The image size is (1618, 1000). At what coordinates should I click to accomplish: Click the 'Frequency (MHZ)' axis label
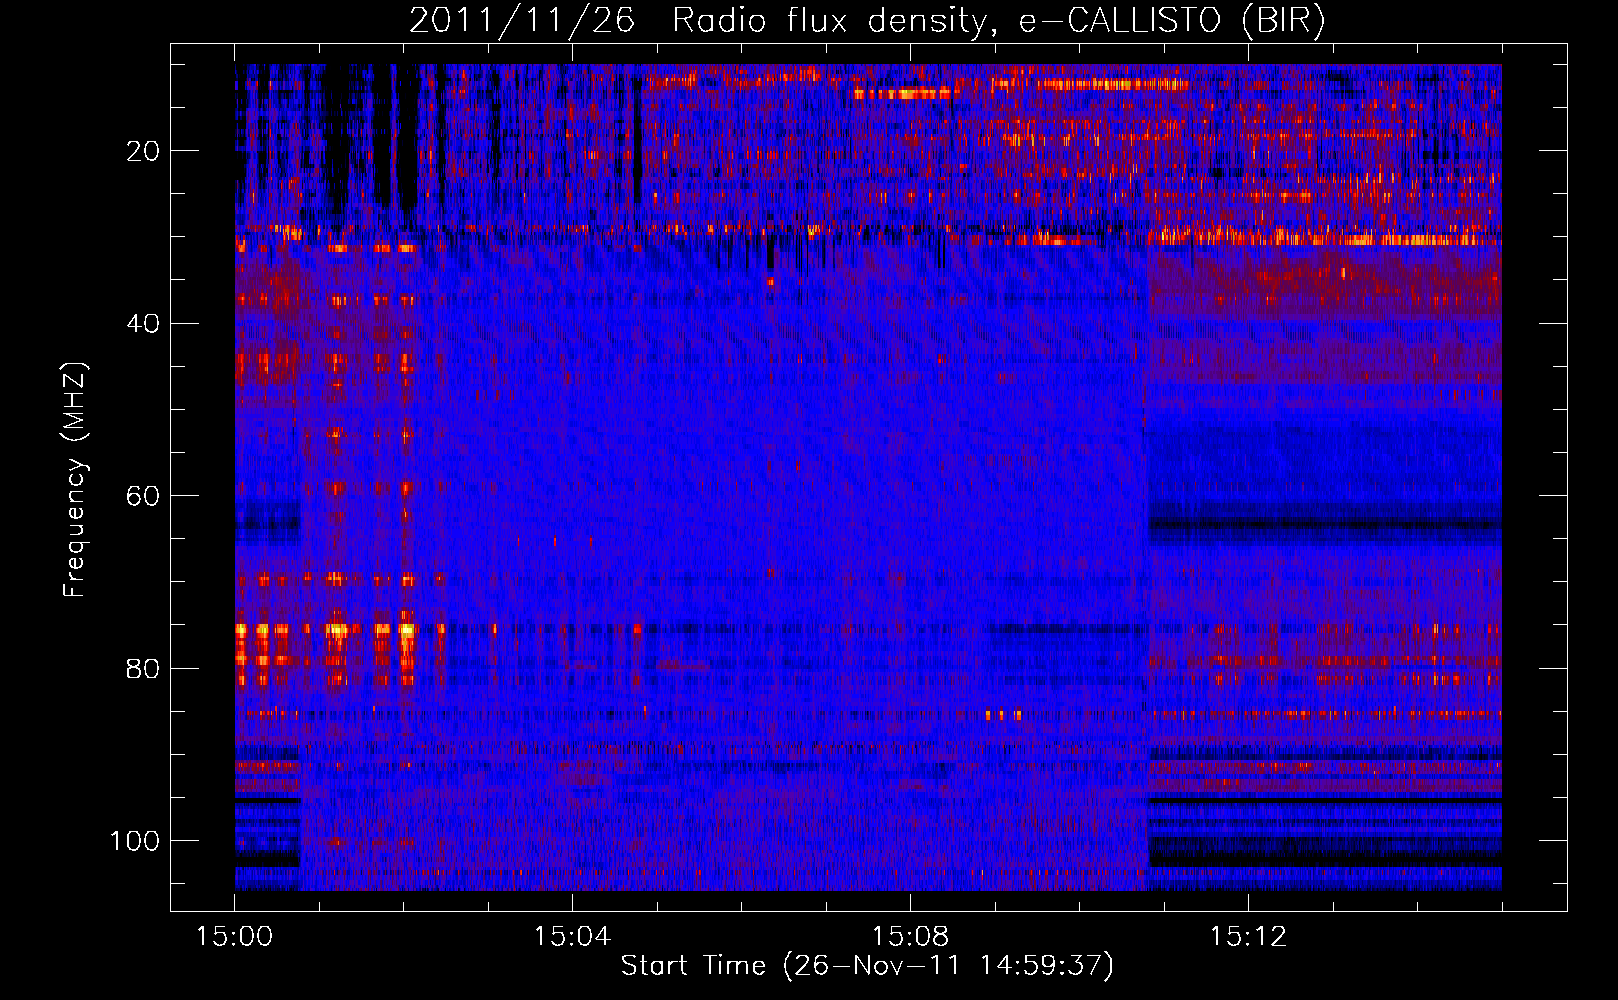point(75,480)
